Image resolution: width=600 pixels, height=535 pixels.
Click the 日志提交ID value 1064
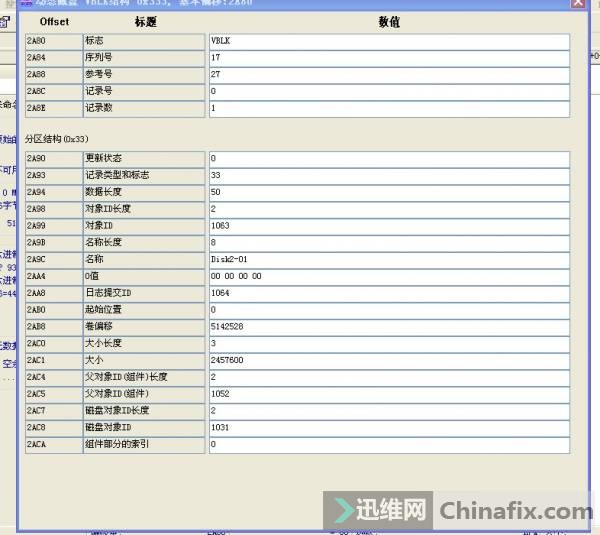(390, 294)
